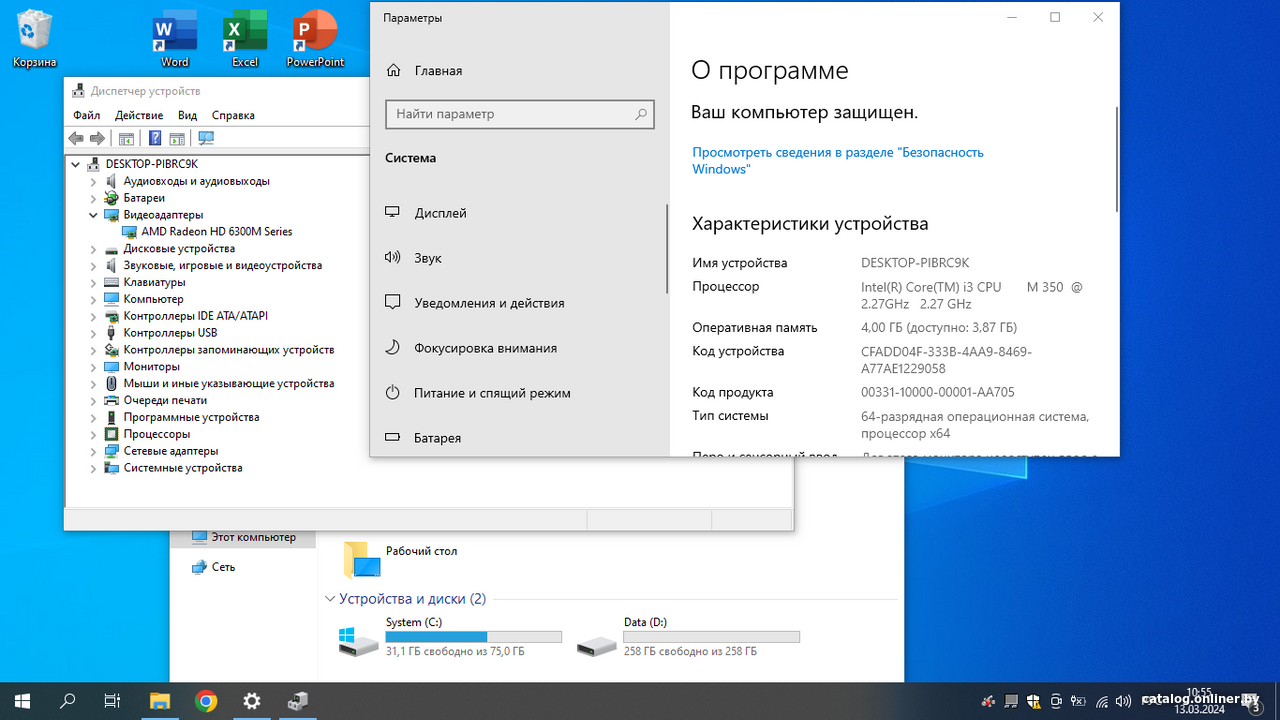1280x720 pixels.
Task: Click the Wi-Fi network tray icon
Action: click(1103, 701)
